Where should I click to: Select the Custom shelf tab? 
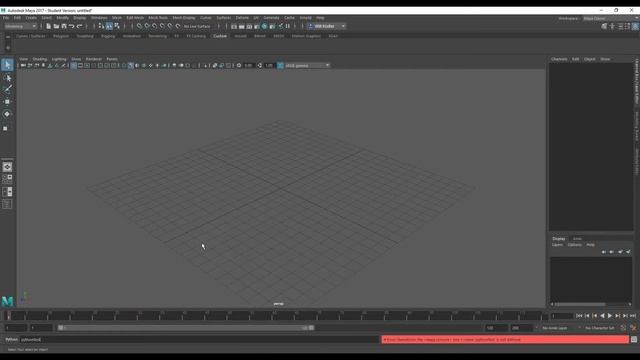pyautogui.click(x=220, y=36)
